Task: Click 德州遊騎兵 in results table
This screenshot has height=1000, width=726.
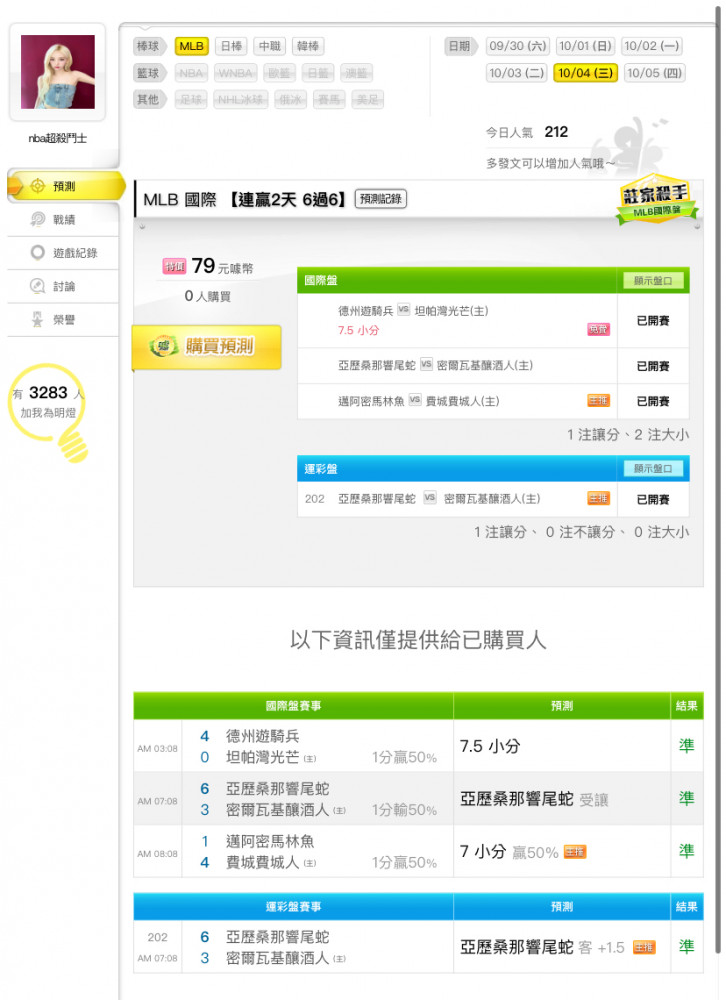Action: point(262,736)
